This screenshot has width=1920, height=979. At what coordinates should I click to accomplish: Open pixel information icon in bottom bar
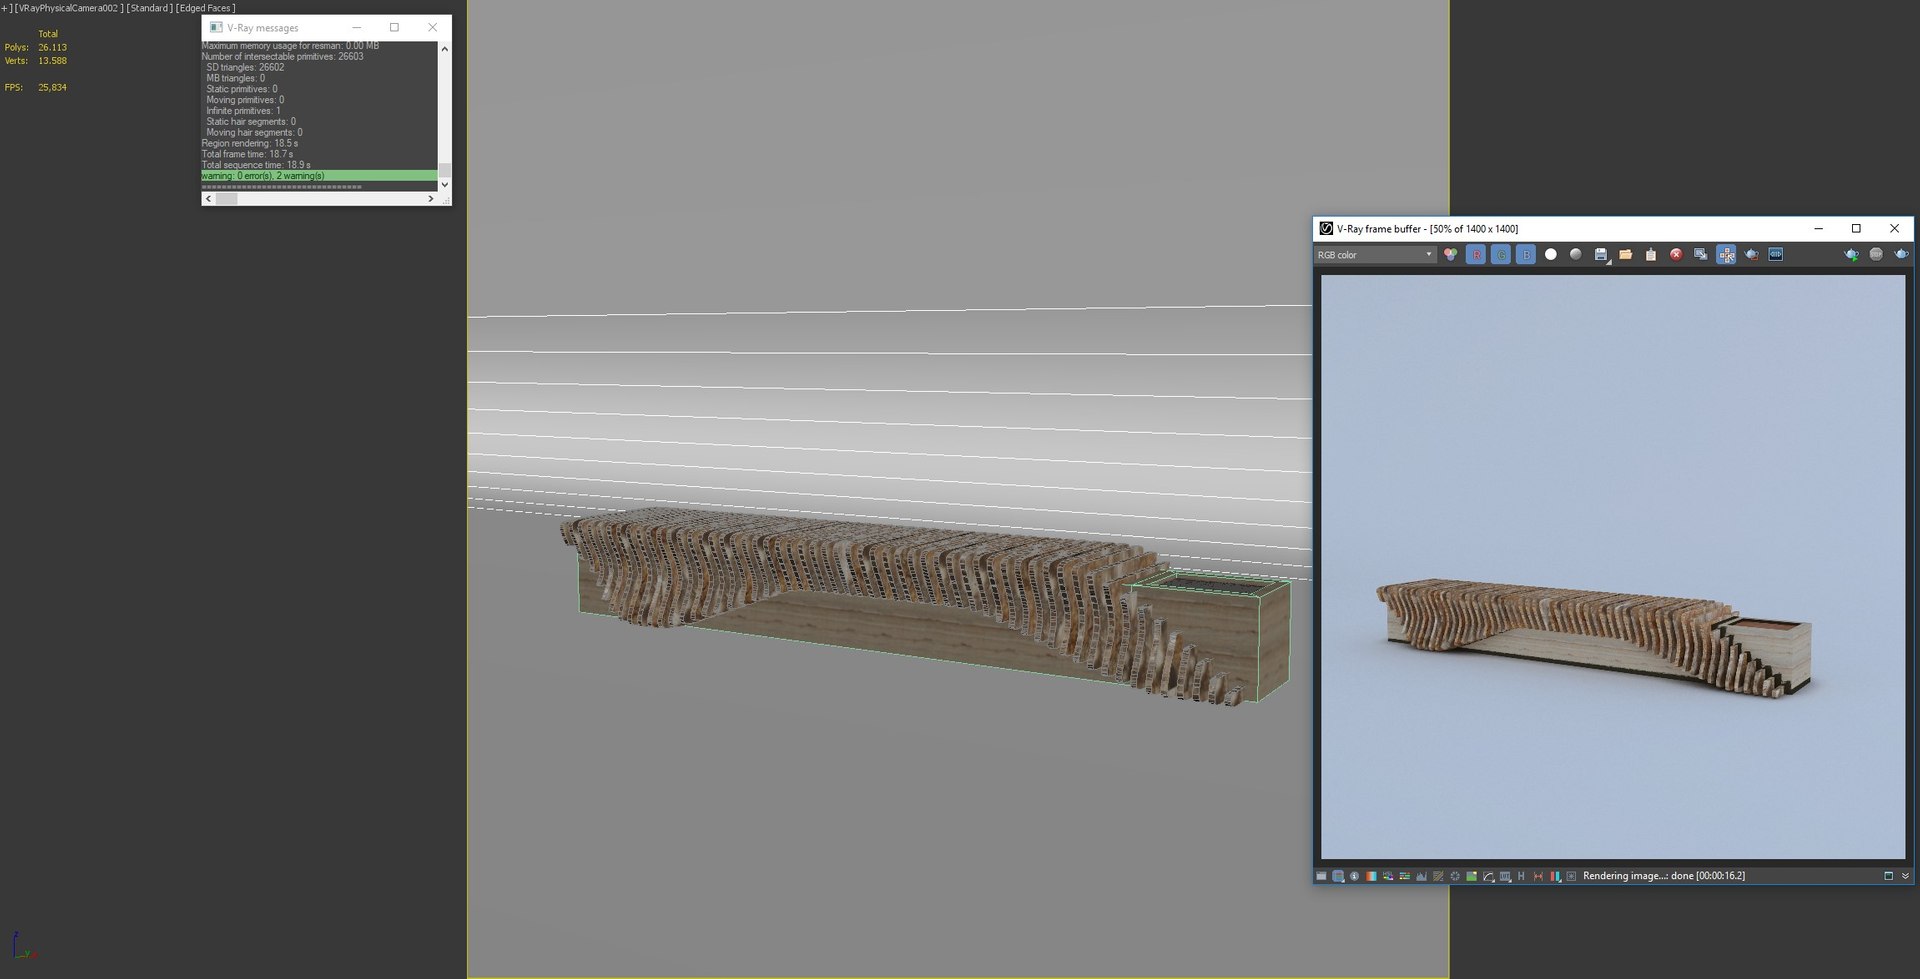coord(1354,876)
